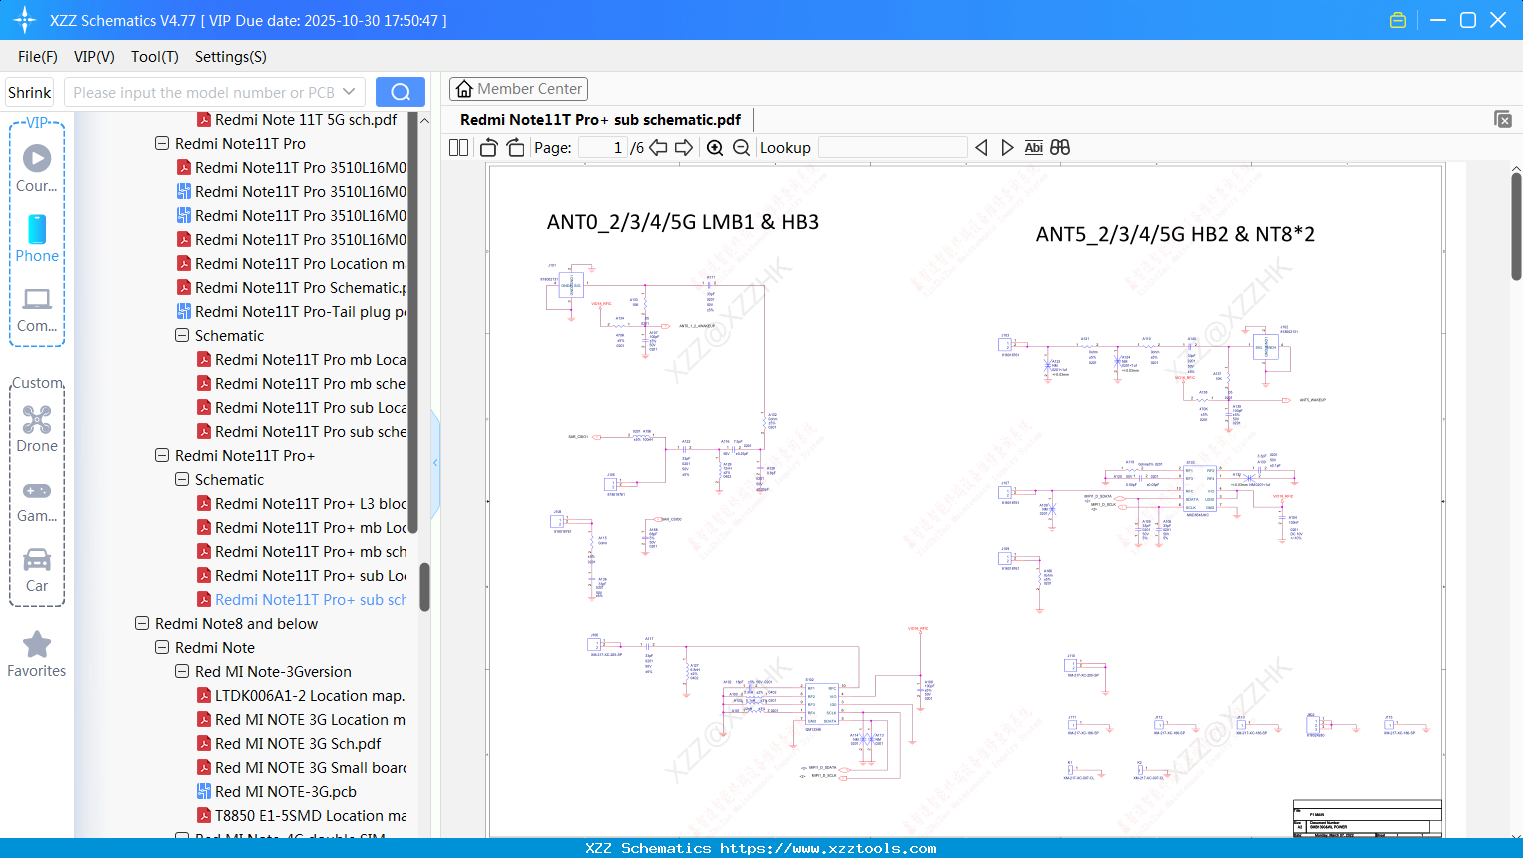Click the document vertical scrollbar thumb
This screenshot has width=1523, height=858.
[1516, 226]
